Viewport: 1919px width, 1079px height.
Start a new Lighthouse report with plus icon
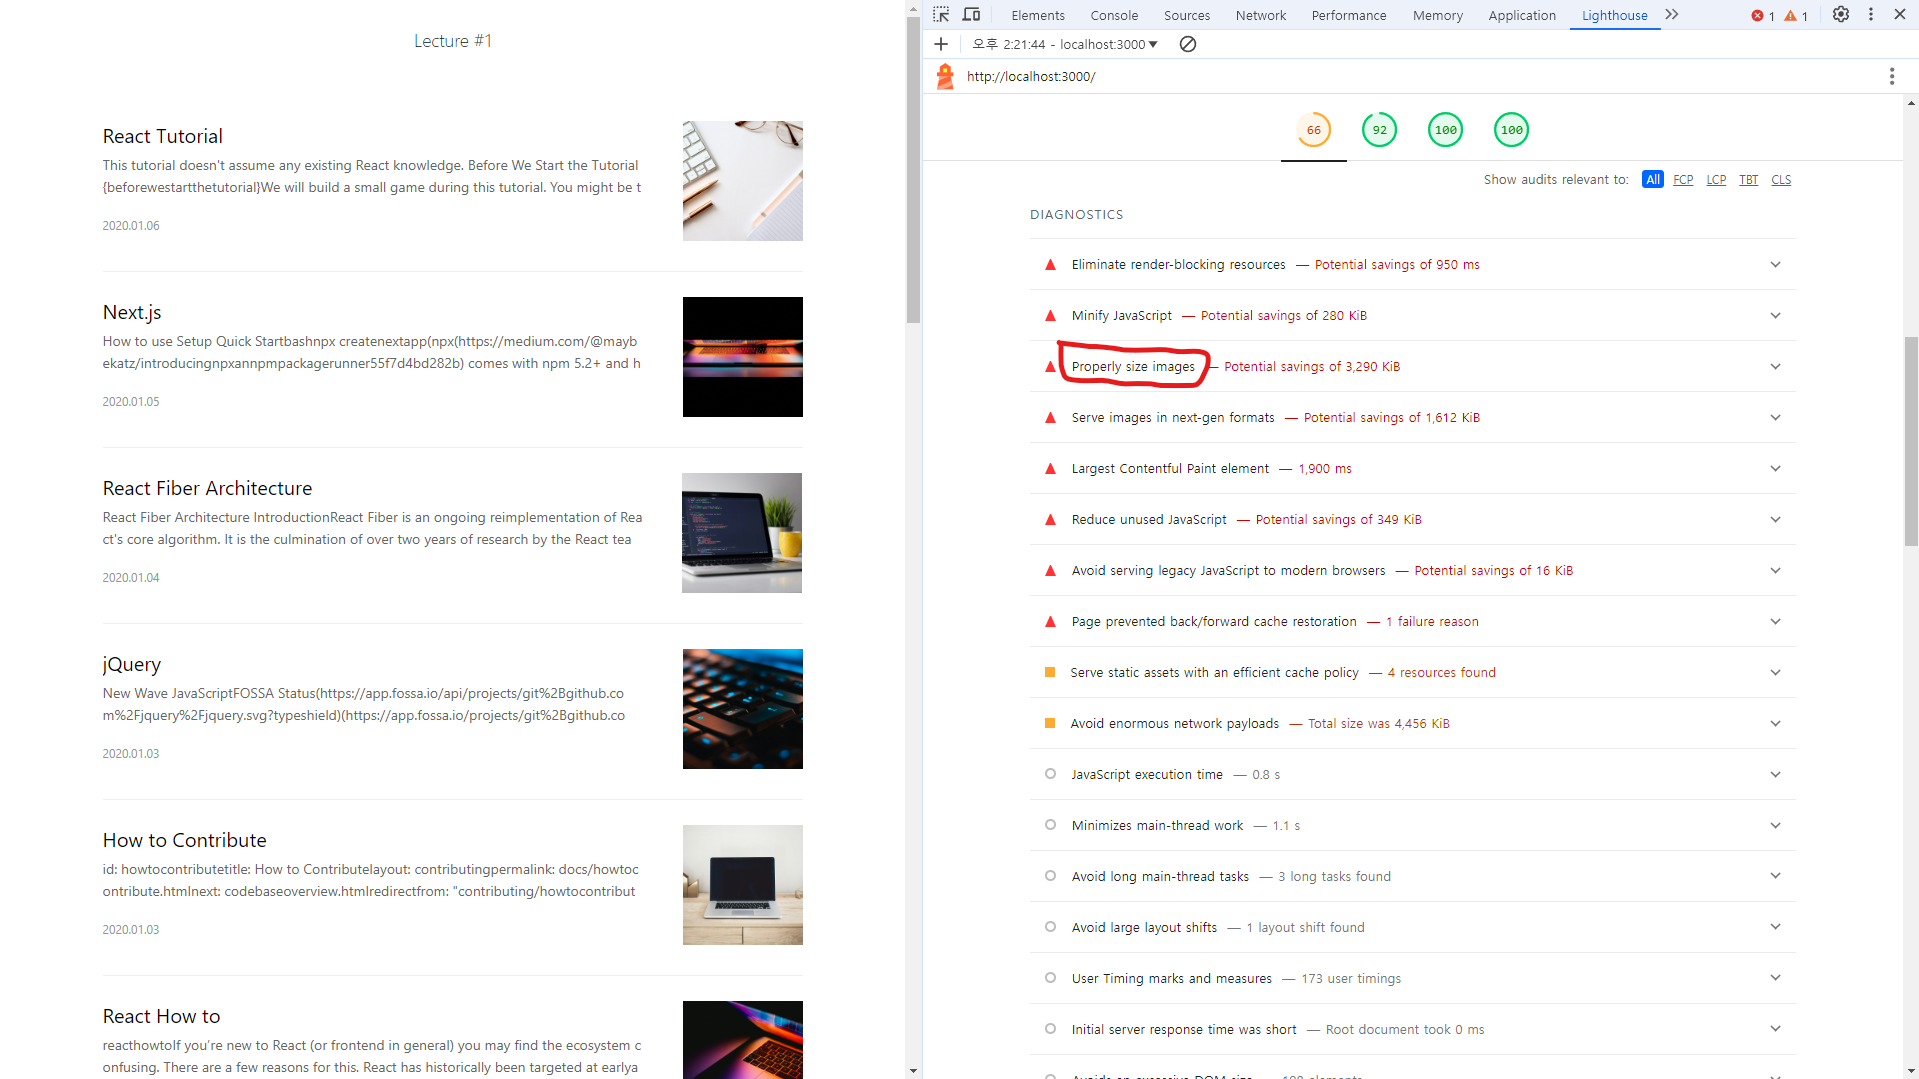click(x=941, y=44)
